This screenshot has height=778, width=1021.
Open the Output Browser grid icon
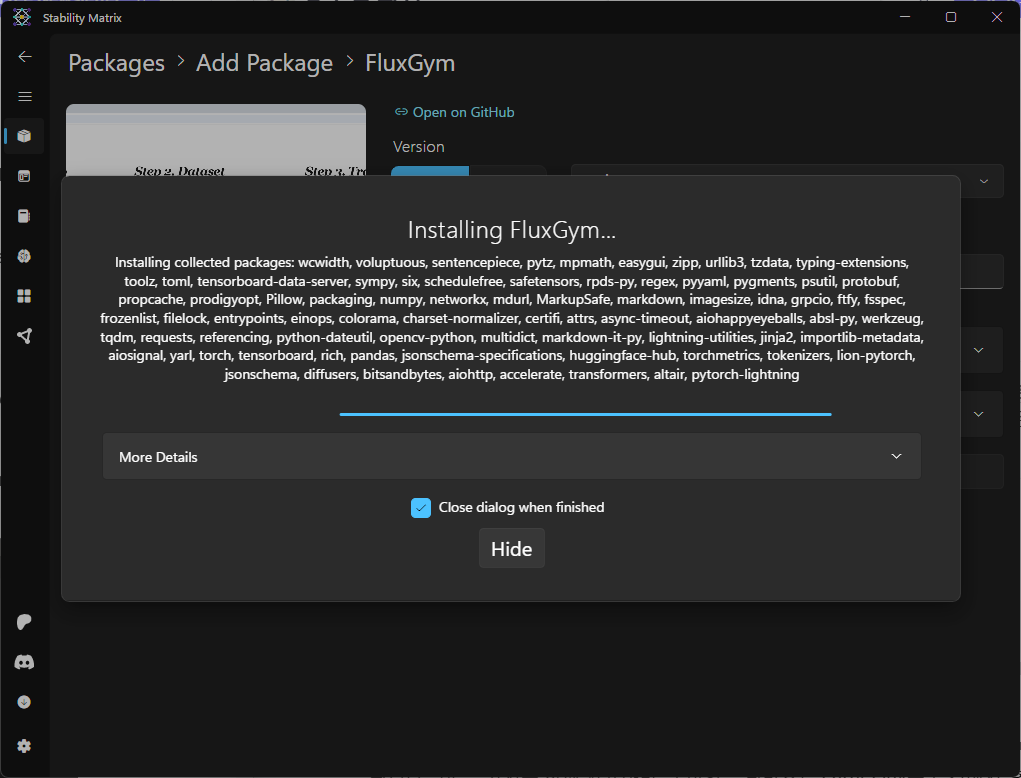pyautogui.click(x=24, y=296)
